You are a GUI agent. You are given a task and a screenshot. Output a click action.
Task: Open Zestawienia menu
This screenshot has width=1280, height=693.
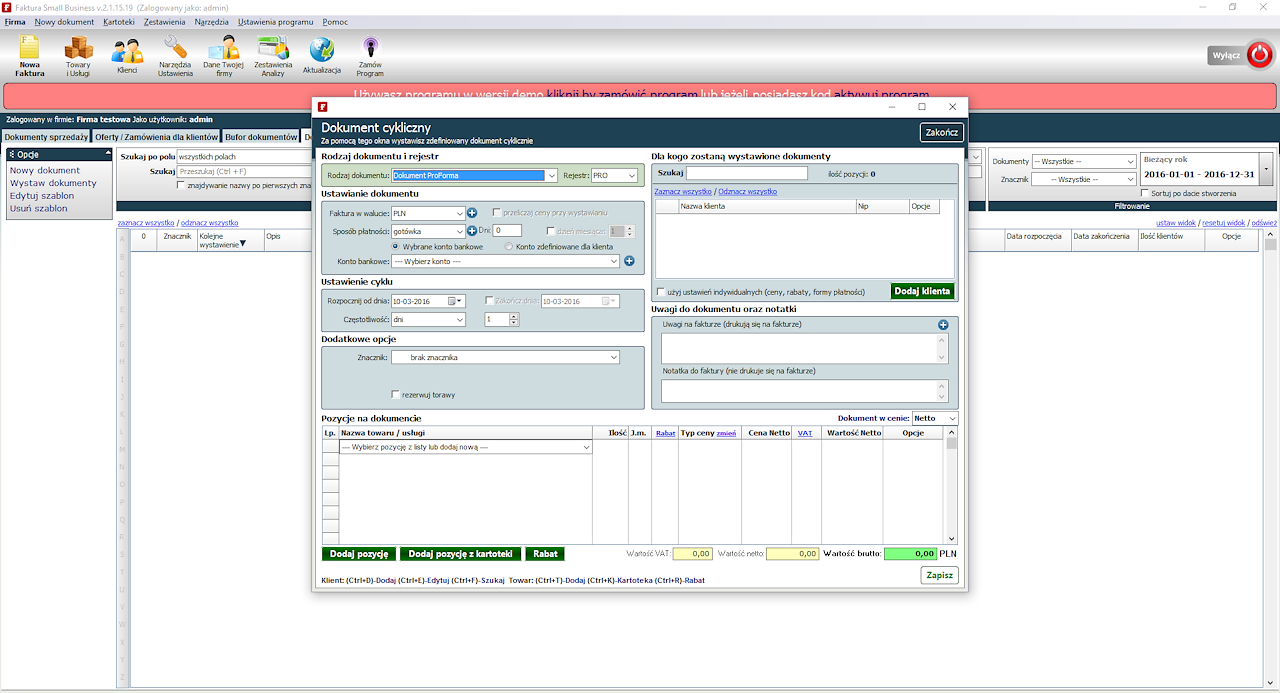tap(165, 21)
